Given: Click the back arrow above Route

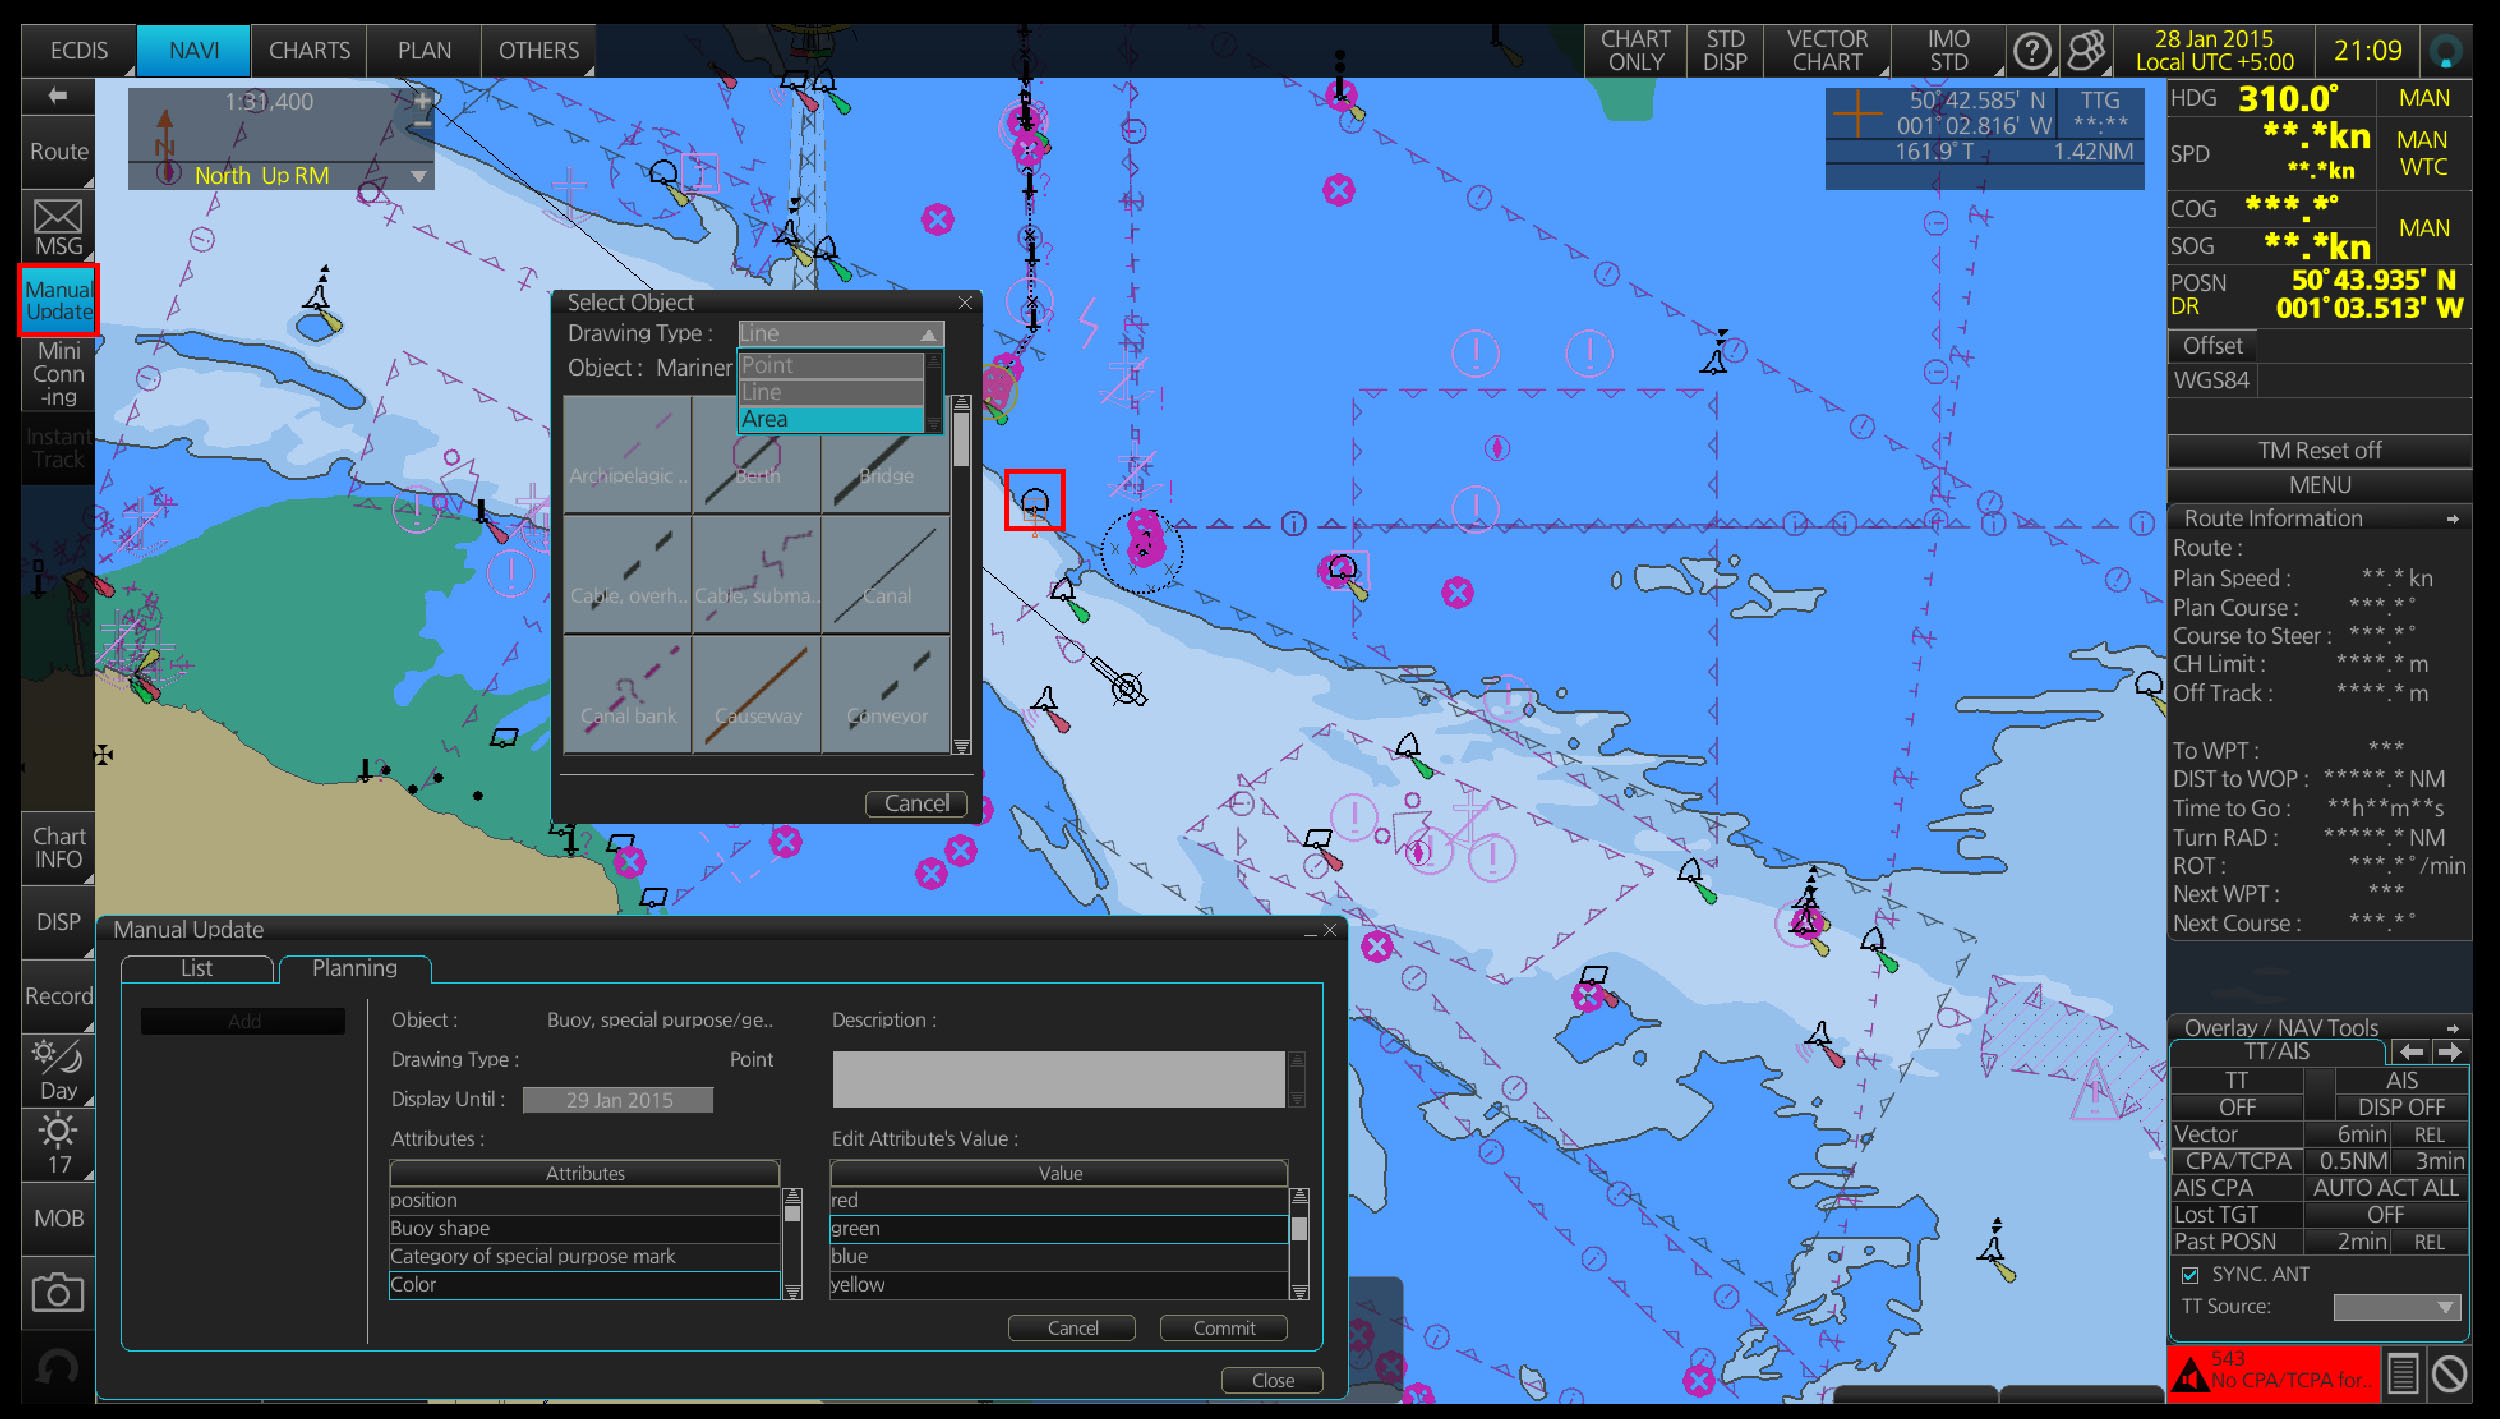Looking at the screenshot, I should point(58,96).
